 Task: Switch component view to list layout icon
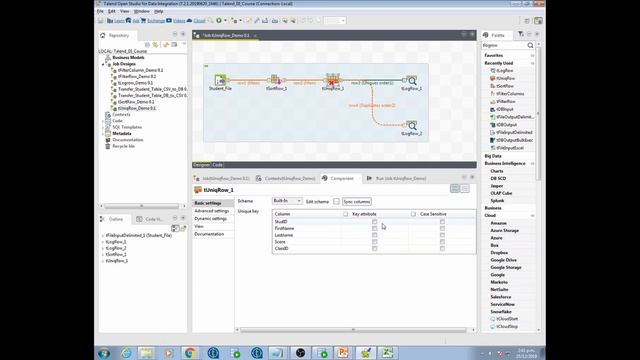(x=465, y=188)
